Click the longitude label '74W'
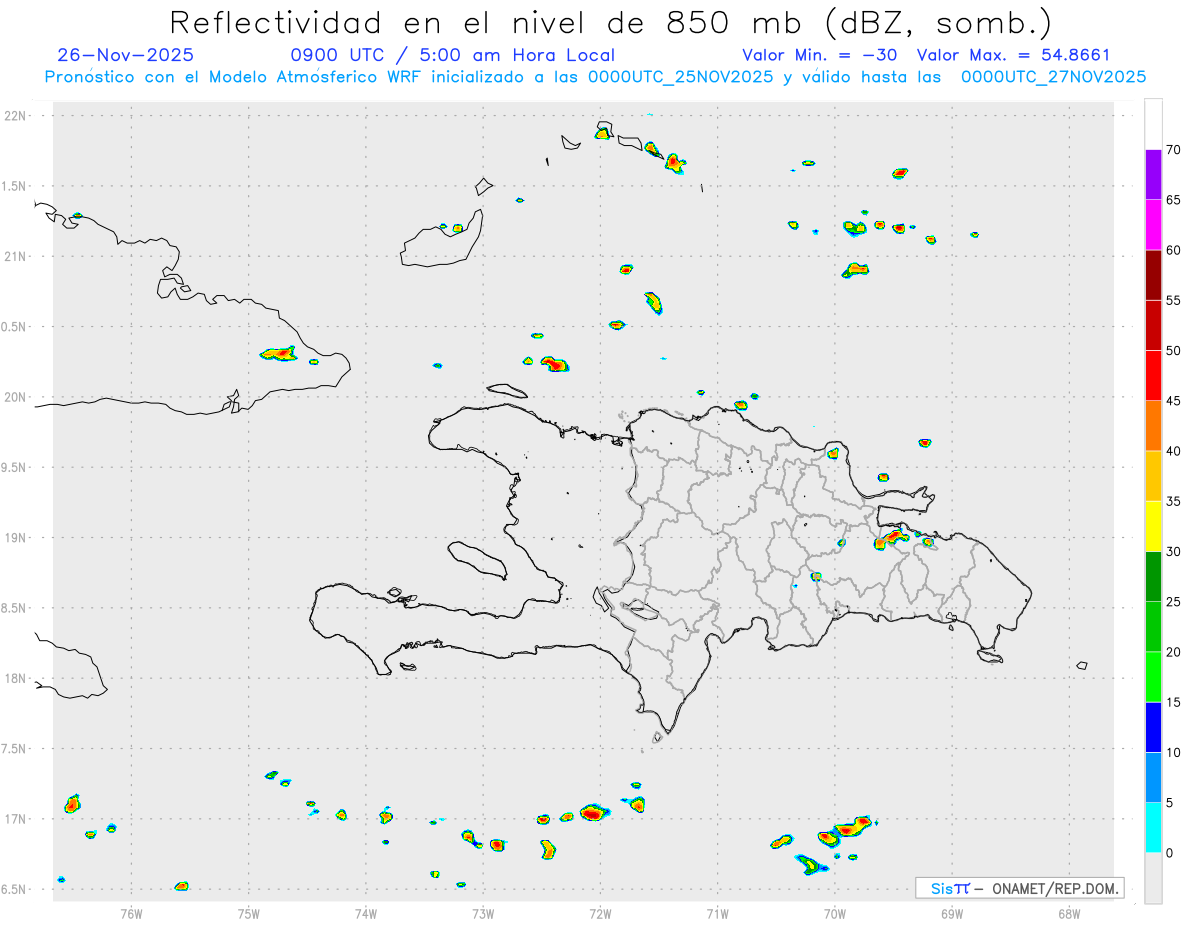This screenshot has width=1200, height=927. click(365, 912)
